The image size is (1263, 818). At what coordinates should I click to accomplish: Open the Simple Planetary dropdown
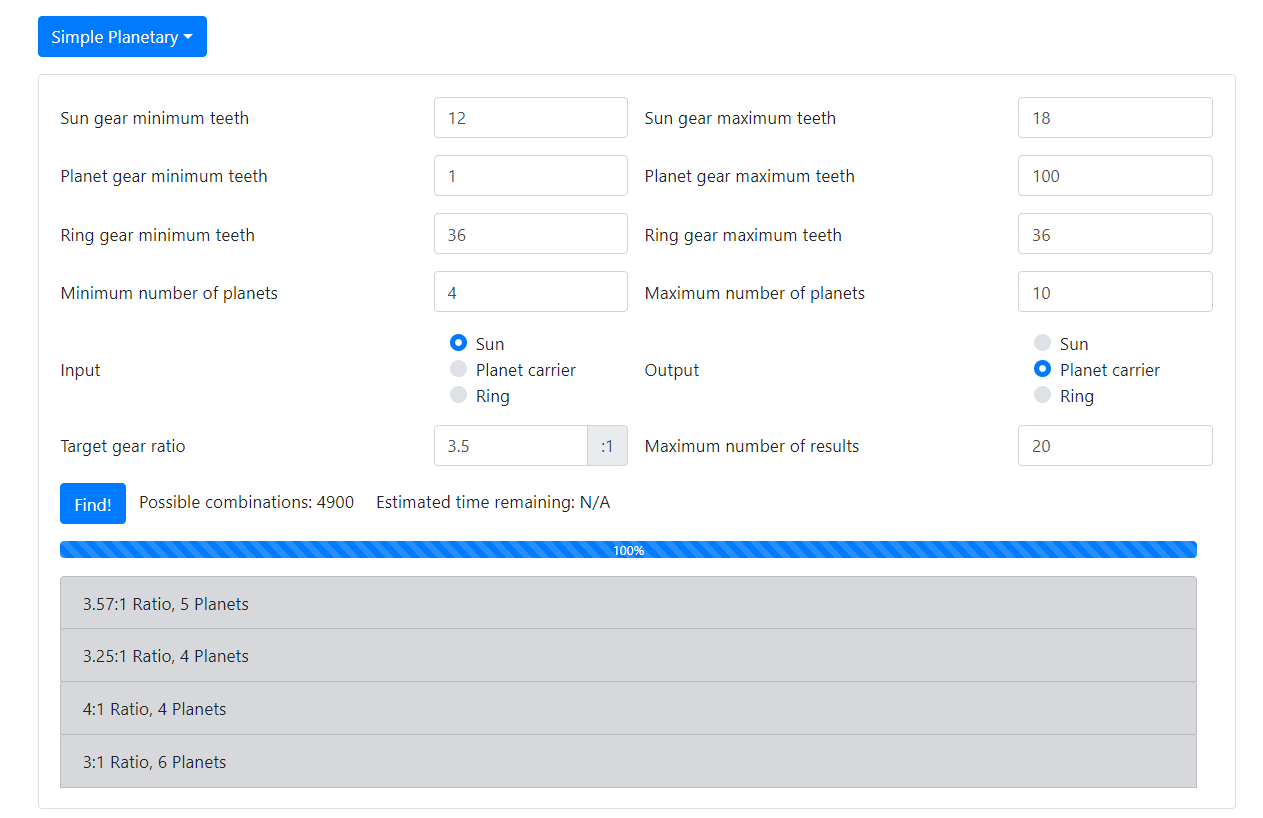click(122, 37)
